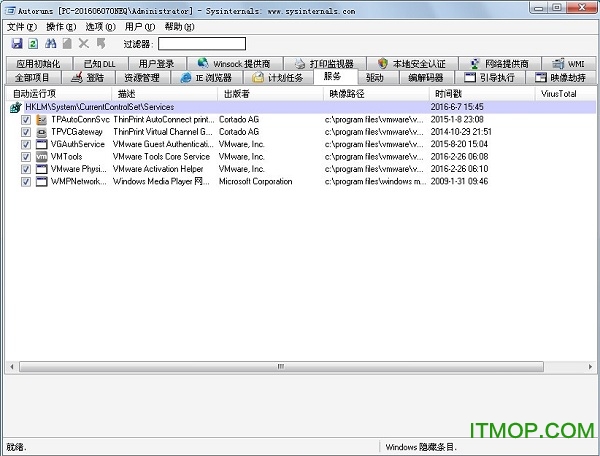Click the Delete X toolbar icon

84,44
